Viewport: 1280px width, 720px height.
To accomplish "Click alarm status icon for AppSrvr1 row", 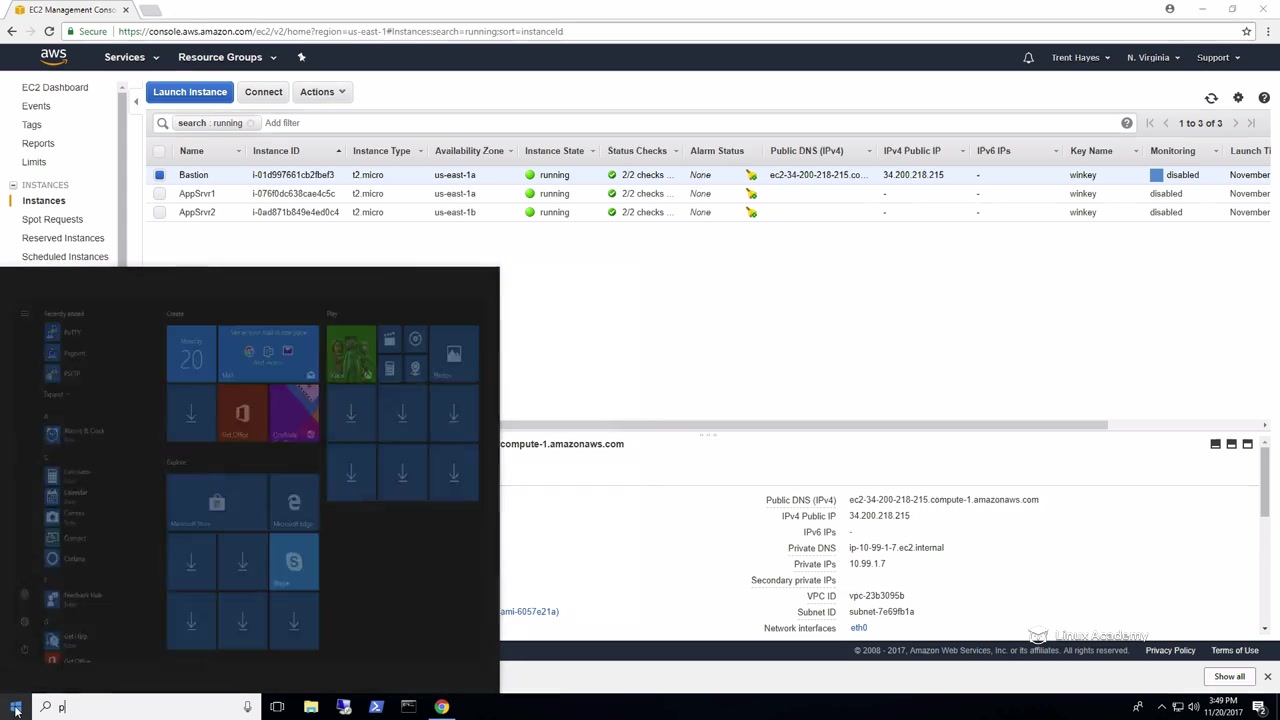I will coord(751,194).
